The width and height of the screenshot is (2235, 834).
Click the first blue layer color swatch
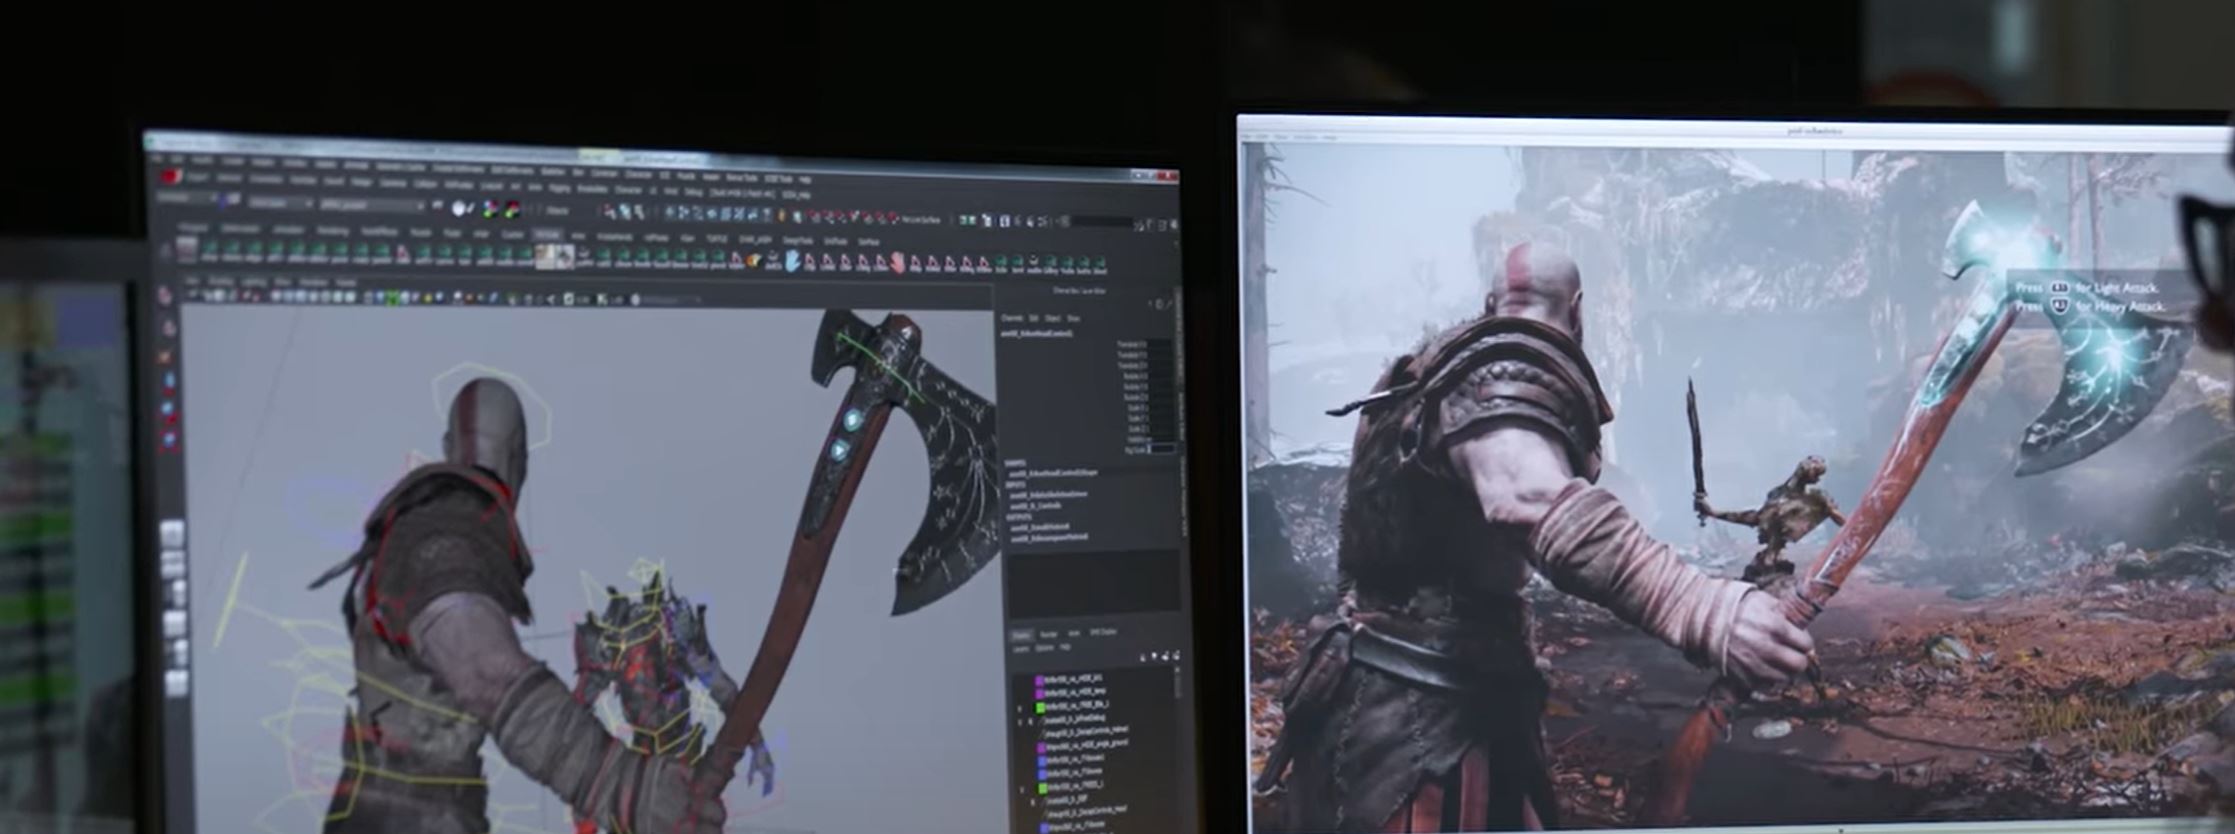[1042, 761]
